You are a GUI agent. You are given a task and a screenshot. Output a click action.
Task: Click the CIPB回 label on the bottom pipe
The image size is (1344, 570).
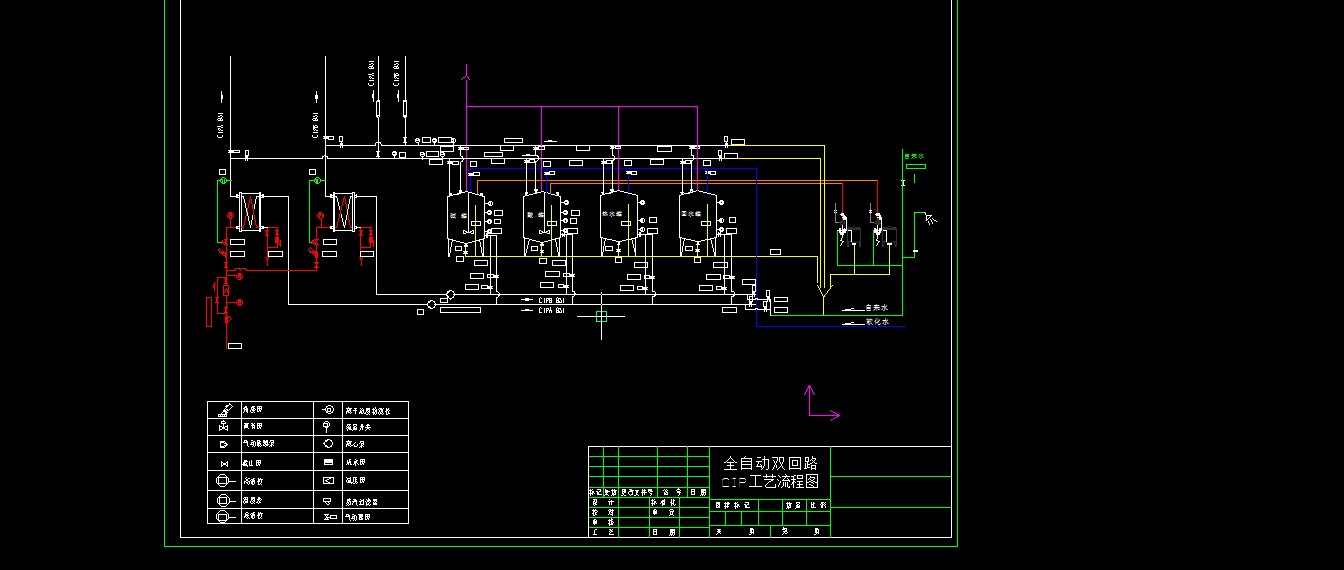pos(552,300)
